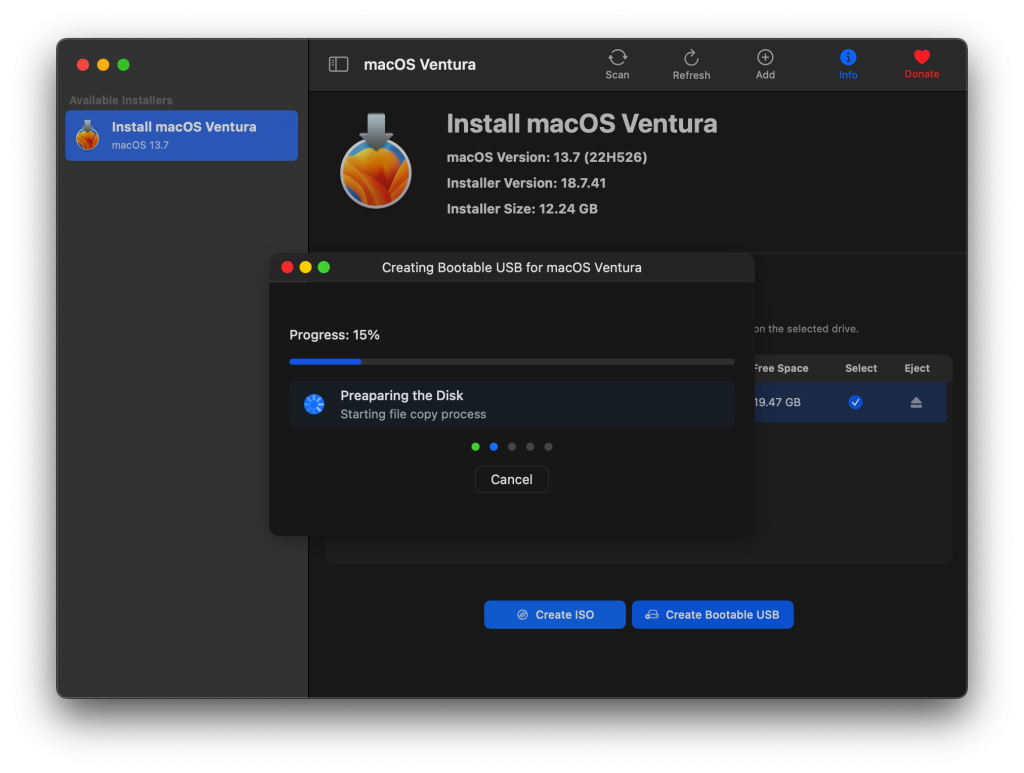
Task: Click the macOS Ventura toolbar title
Action: [x=419, y=65]
